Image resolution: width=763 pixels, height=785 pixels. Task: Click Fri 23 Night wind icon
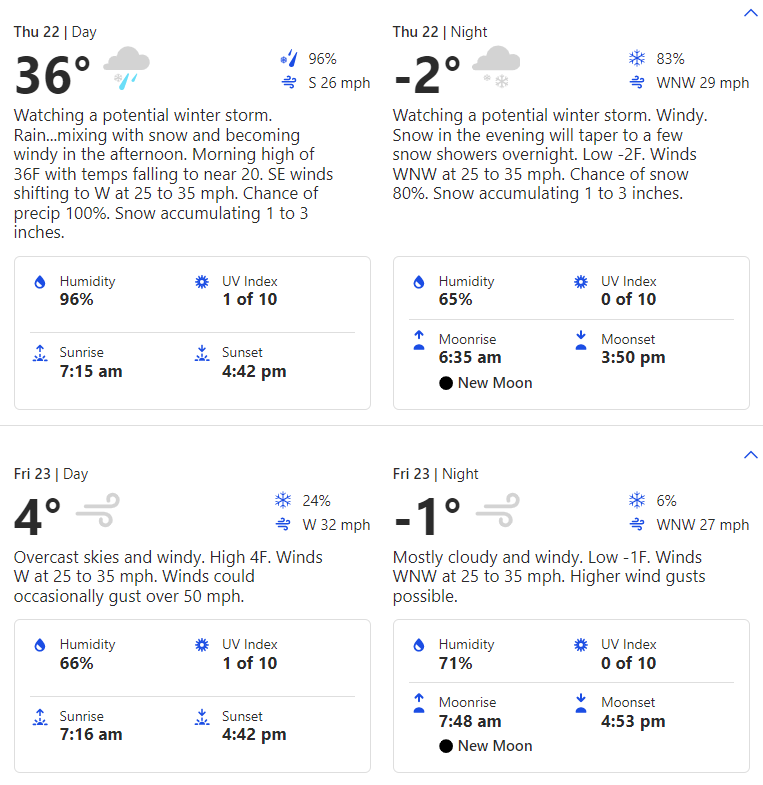click(497, 510)
